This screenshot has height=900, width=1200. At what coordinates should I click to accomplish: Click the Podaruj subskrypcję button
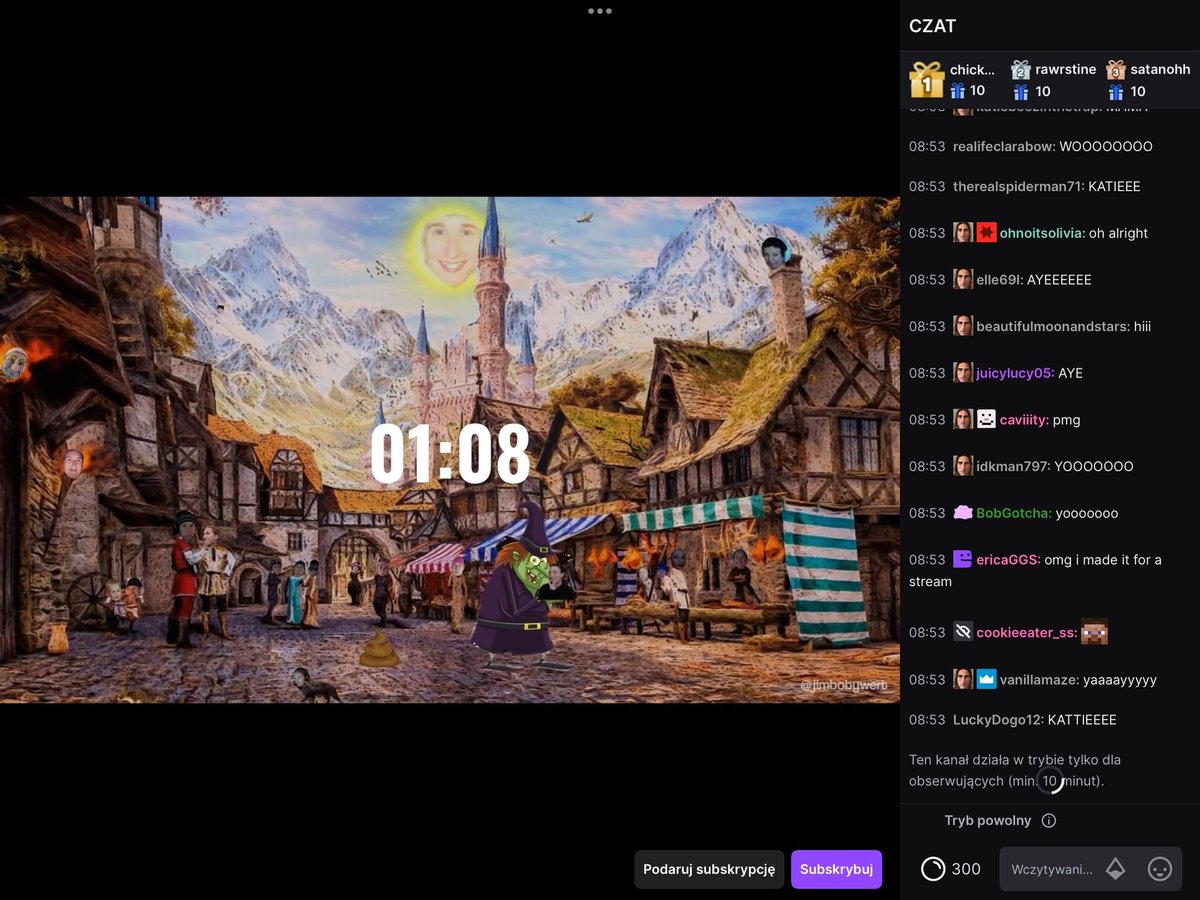(709, 869)
